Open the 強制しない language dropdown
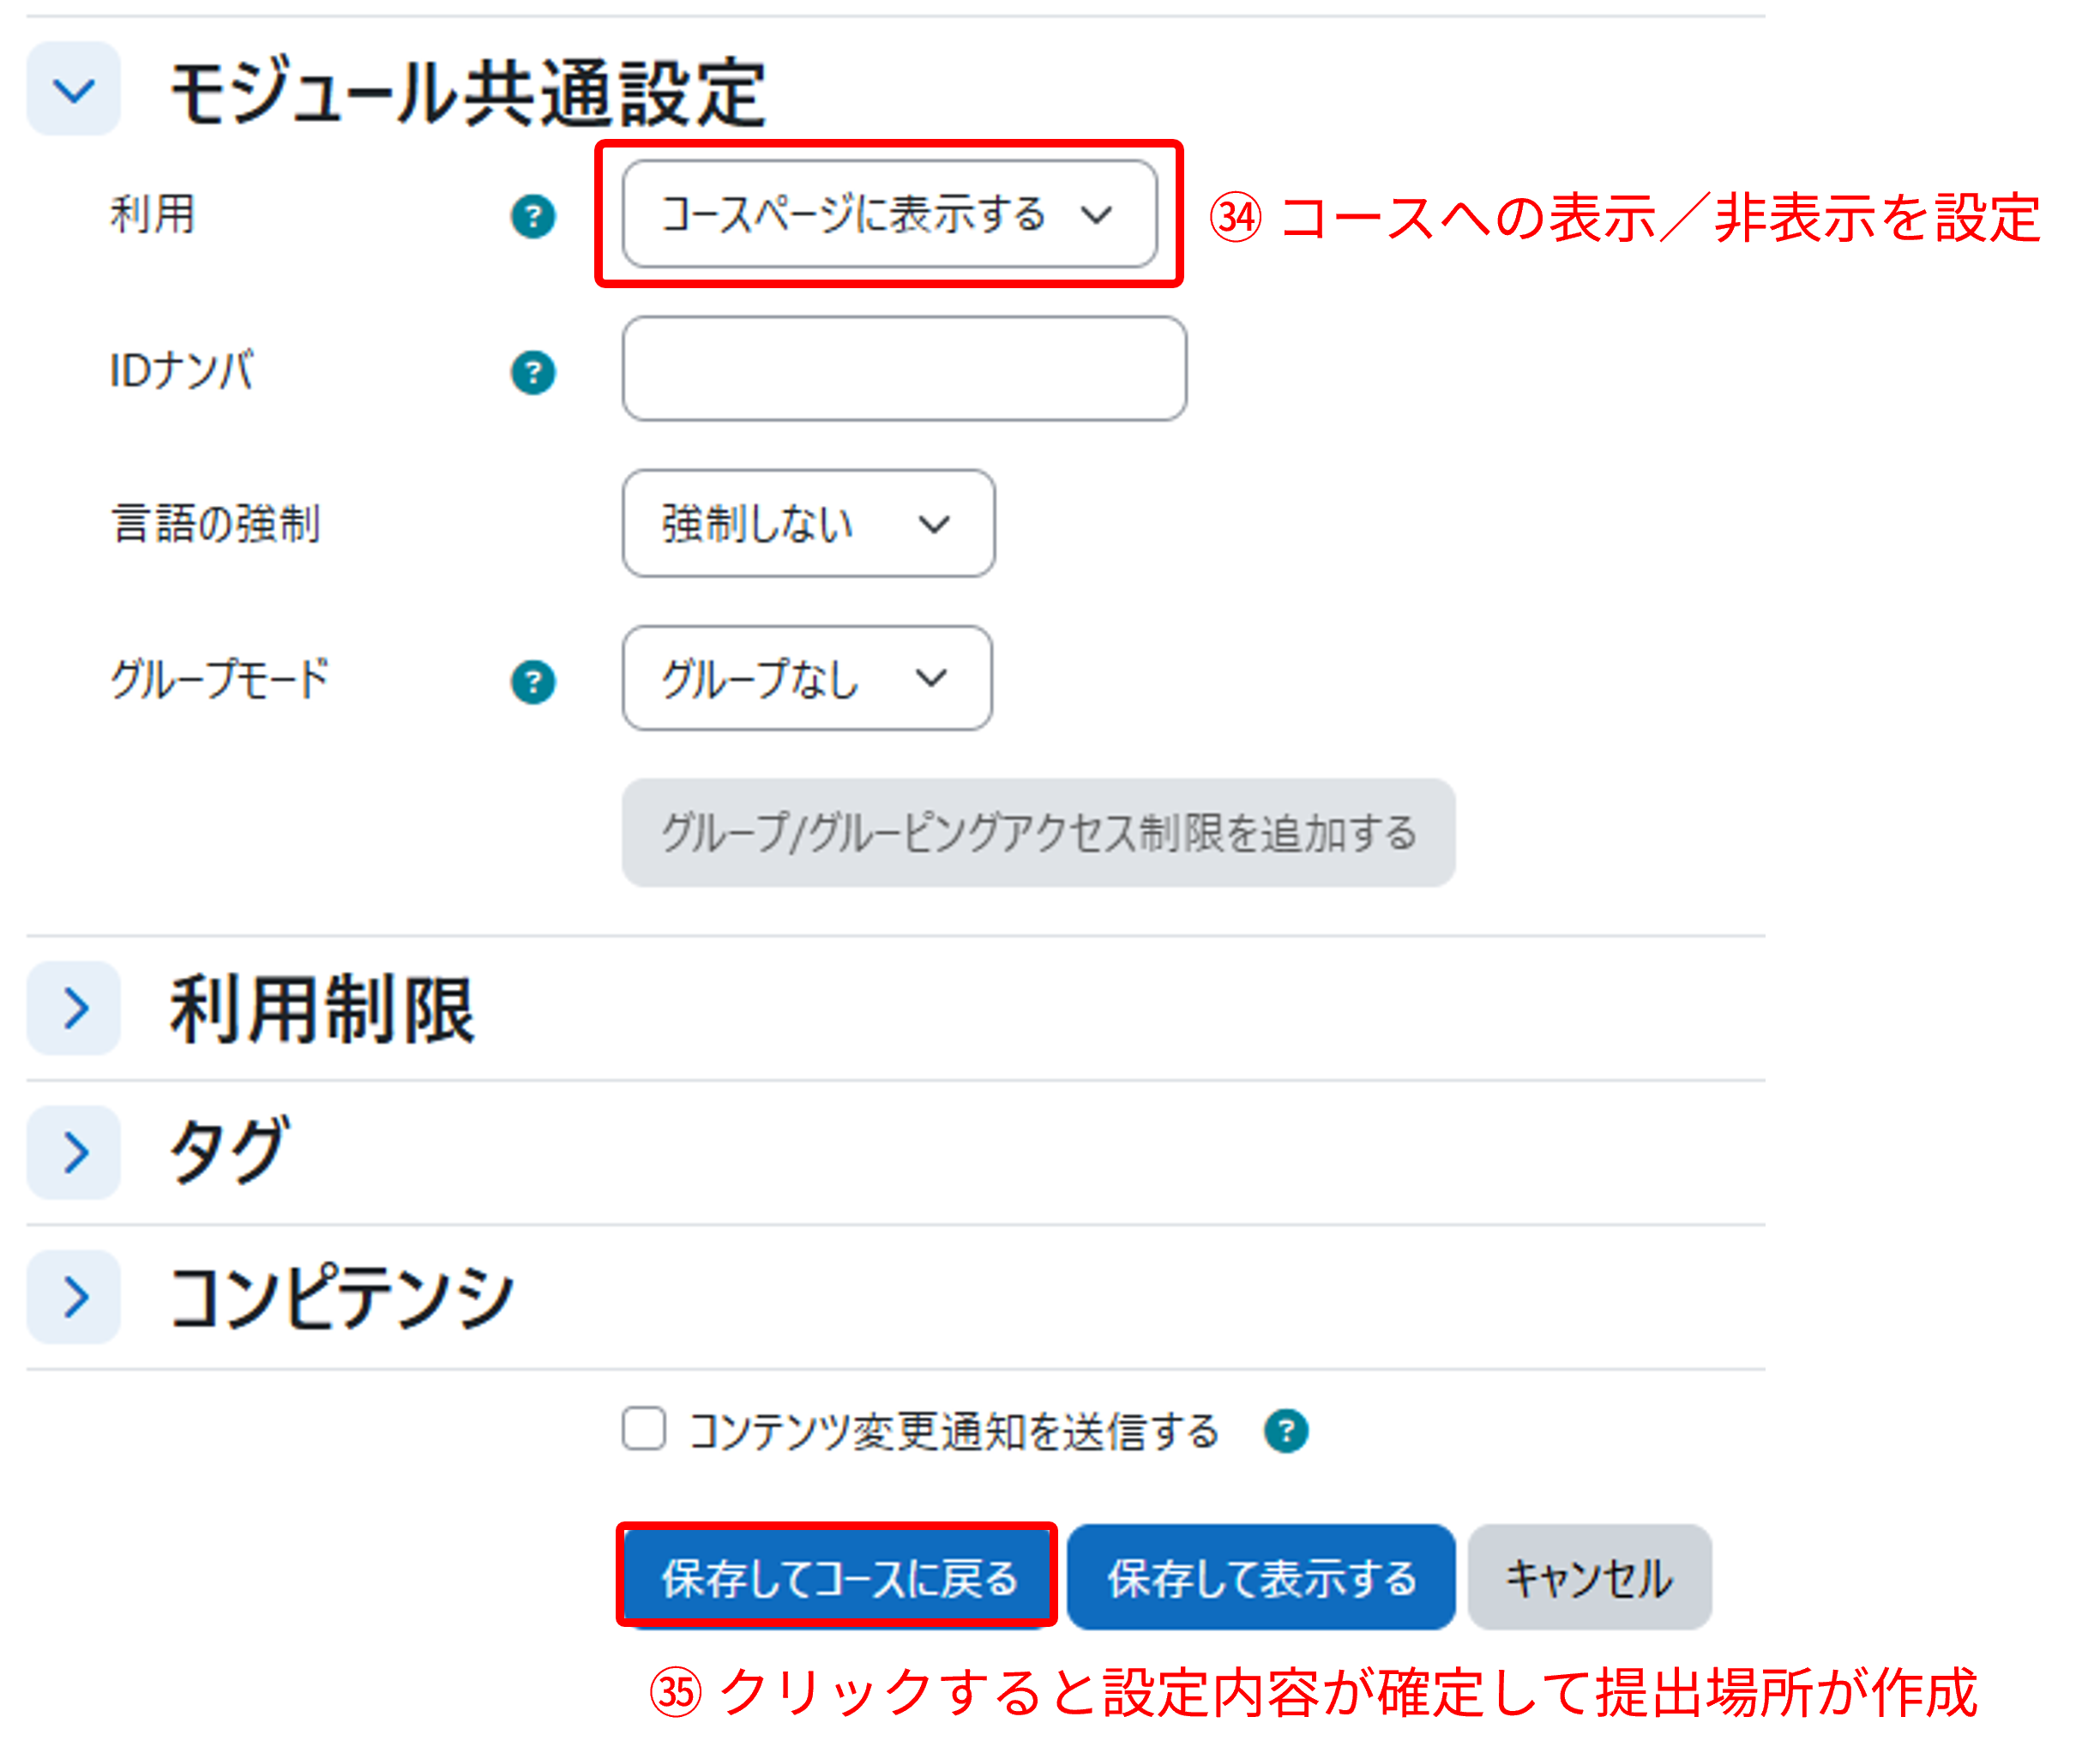The image size is (2100, 1759). 808,523
